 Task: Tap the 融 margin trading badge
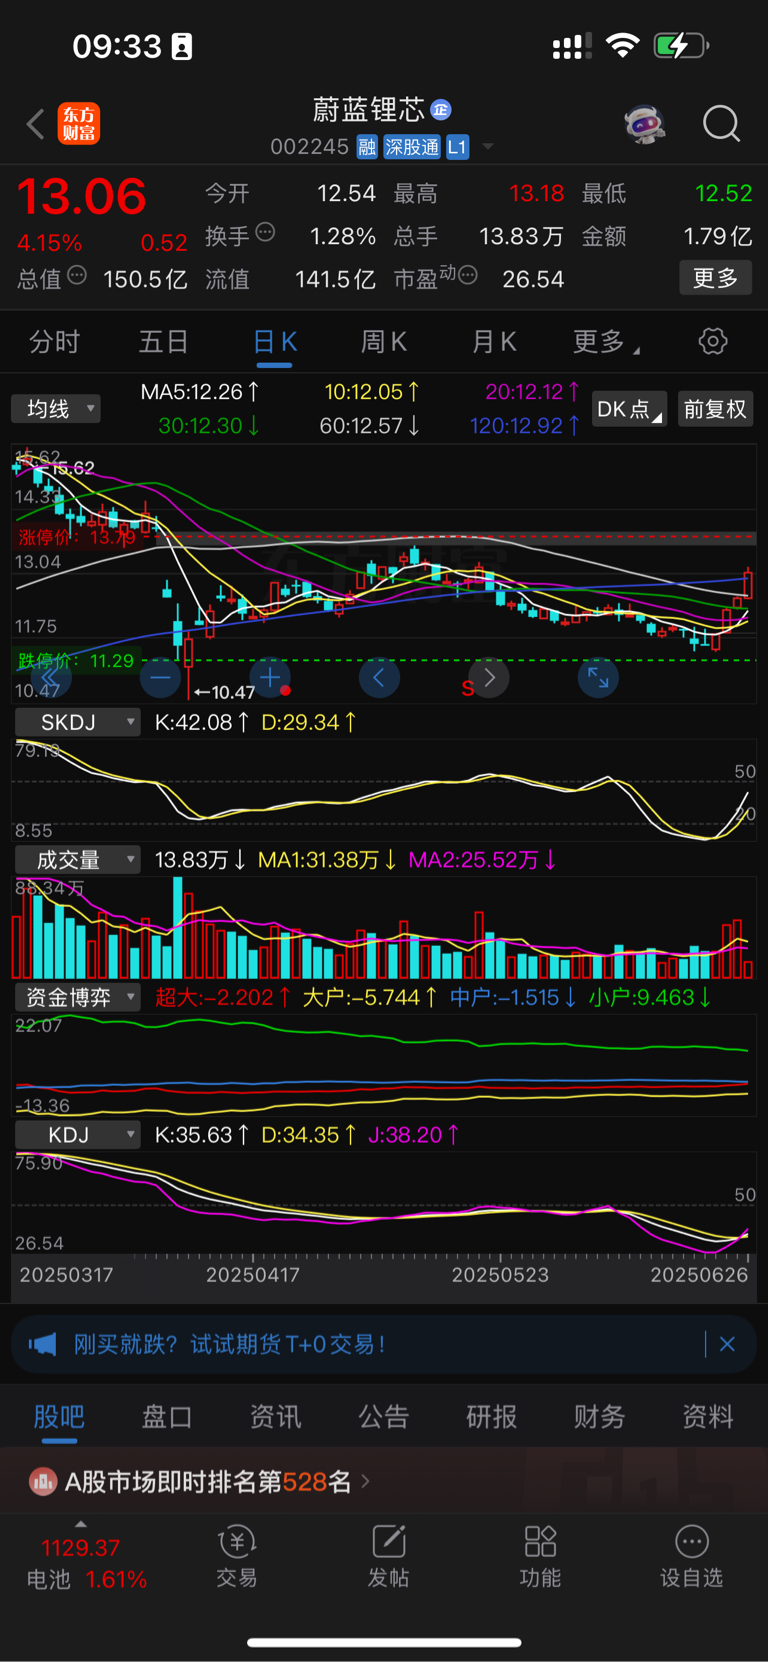coord(367,147)
